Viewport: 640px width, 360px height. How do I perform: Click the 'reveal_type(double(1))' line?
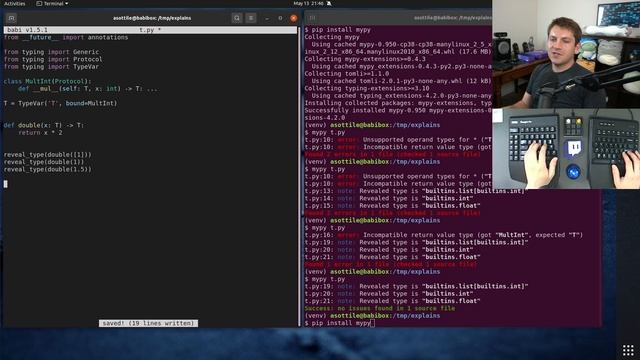[x=44, y=162]
